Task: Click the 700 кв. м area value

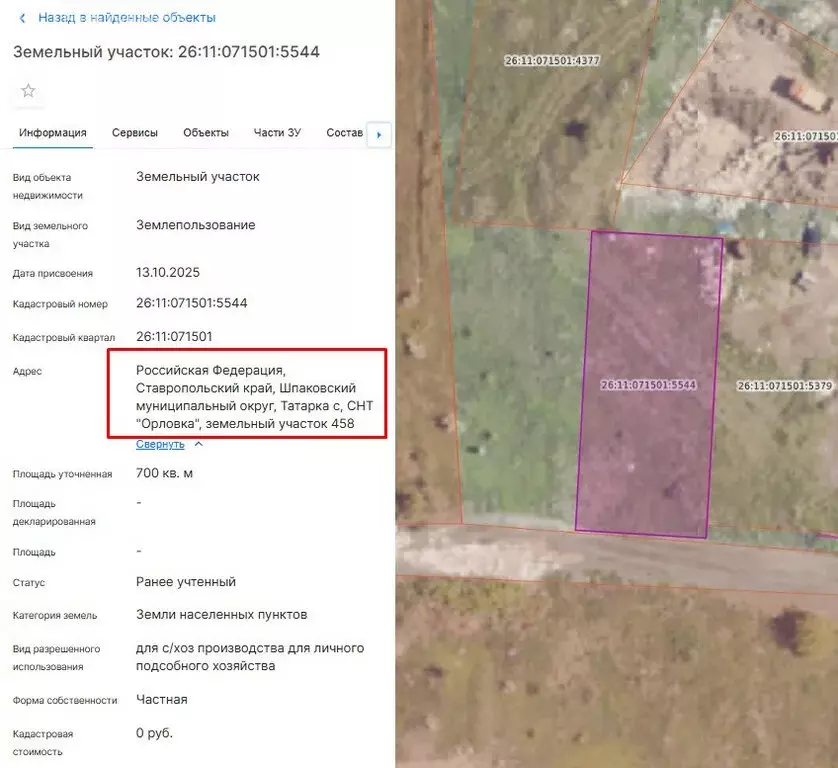Action: (165, 473)
